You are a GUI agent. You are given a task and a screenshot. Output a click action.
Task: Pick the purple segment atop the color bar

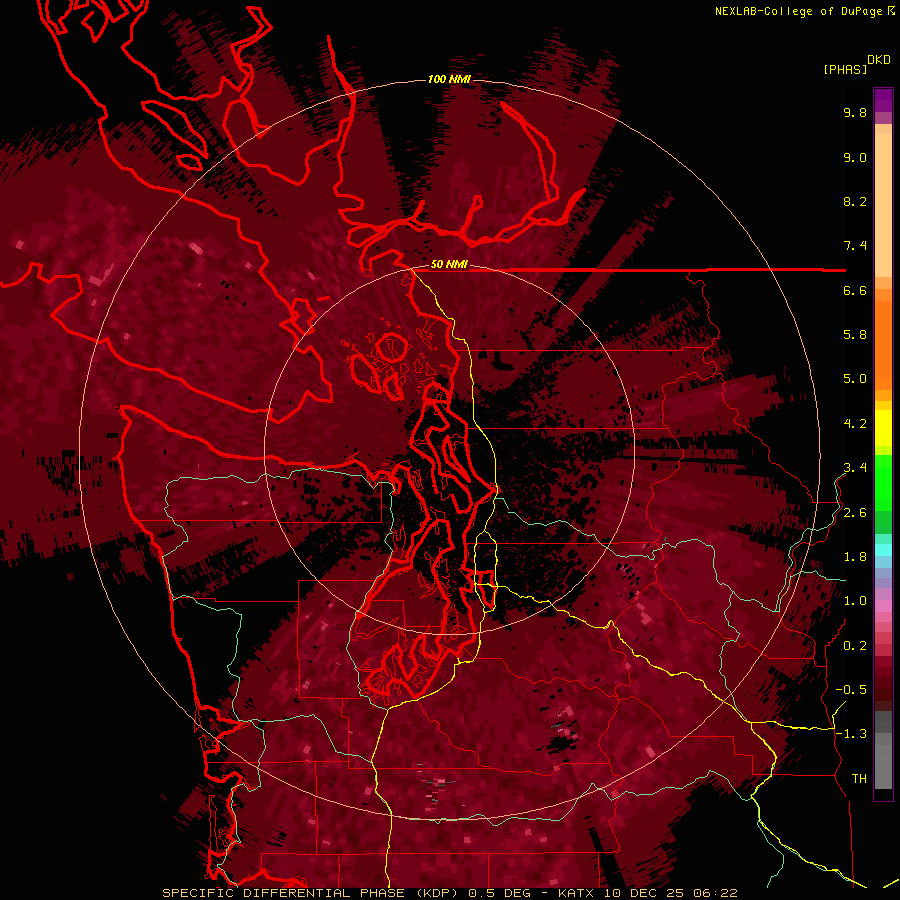click(883, 100)
